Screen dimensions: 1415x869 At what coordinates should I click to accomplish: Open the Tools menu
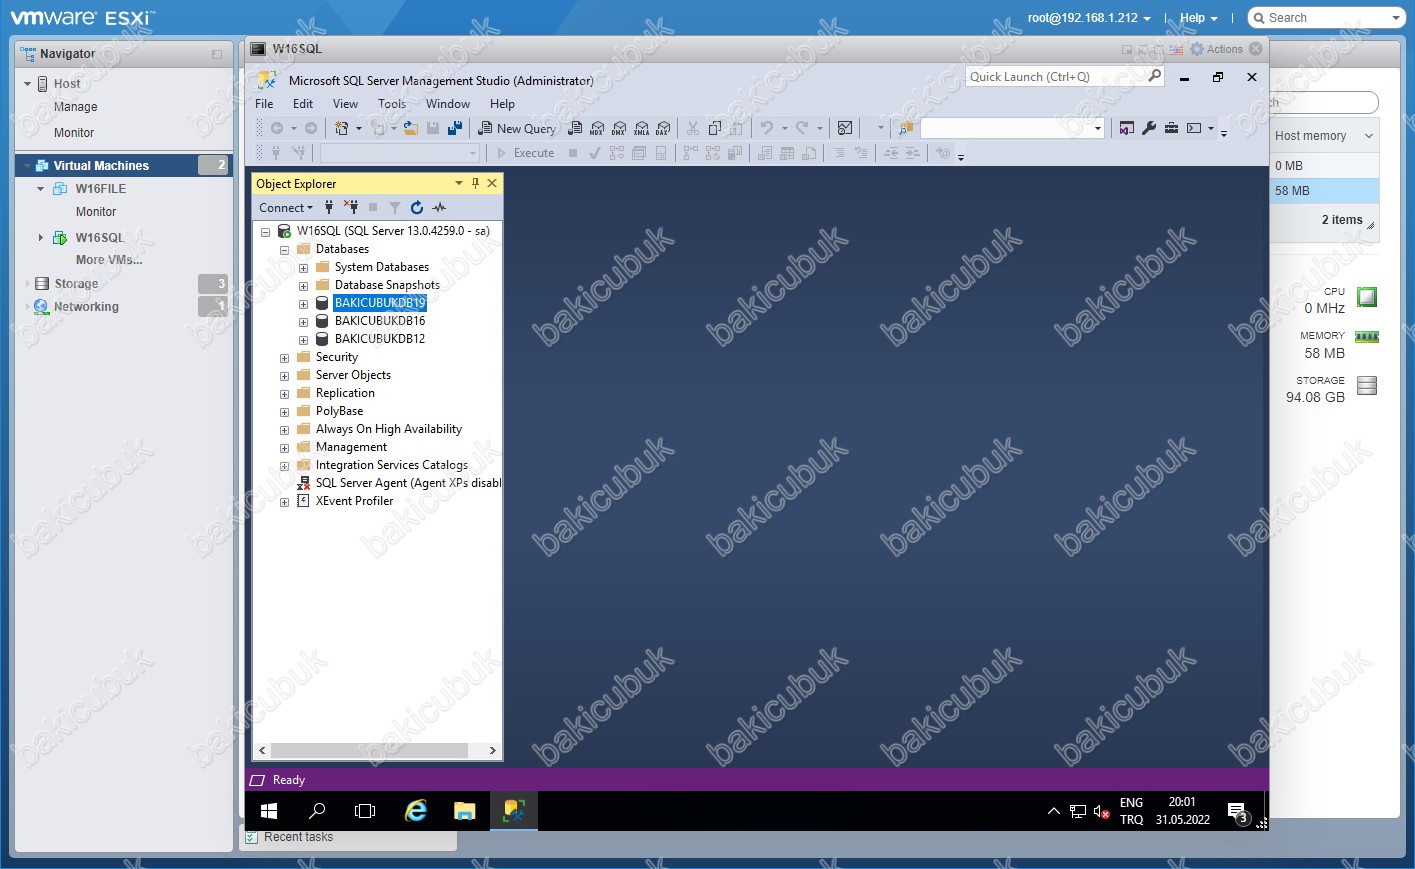392,104
